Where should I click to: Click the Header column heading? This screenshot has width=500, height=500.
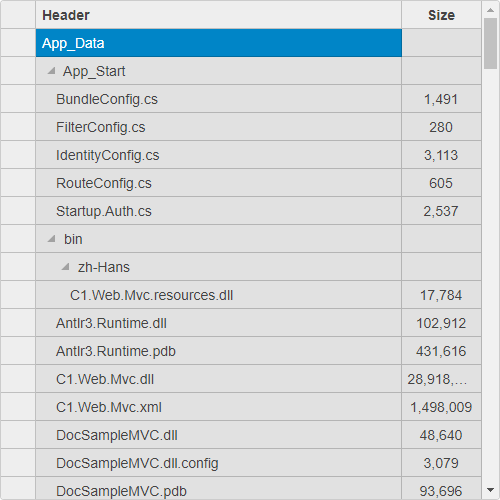point(218,15)
